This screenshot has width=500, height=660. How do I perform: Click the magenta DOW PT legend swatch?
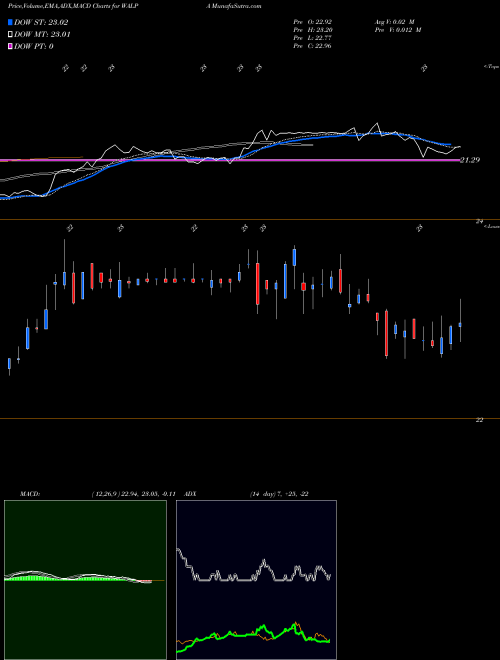[x=10, y=46]
